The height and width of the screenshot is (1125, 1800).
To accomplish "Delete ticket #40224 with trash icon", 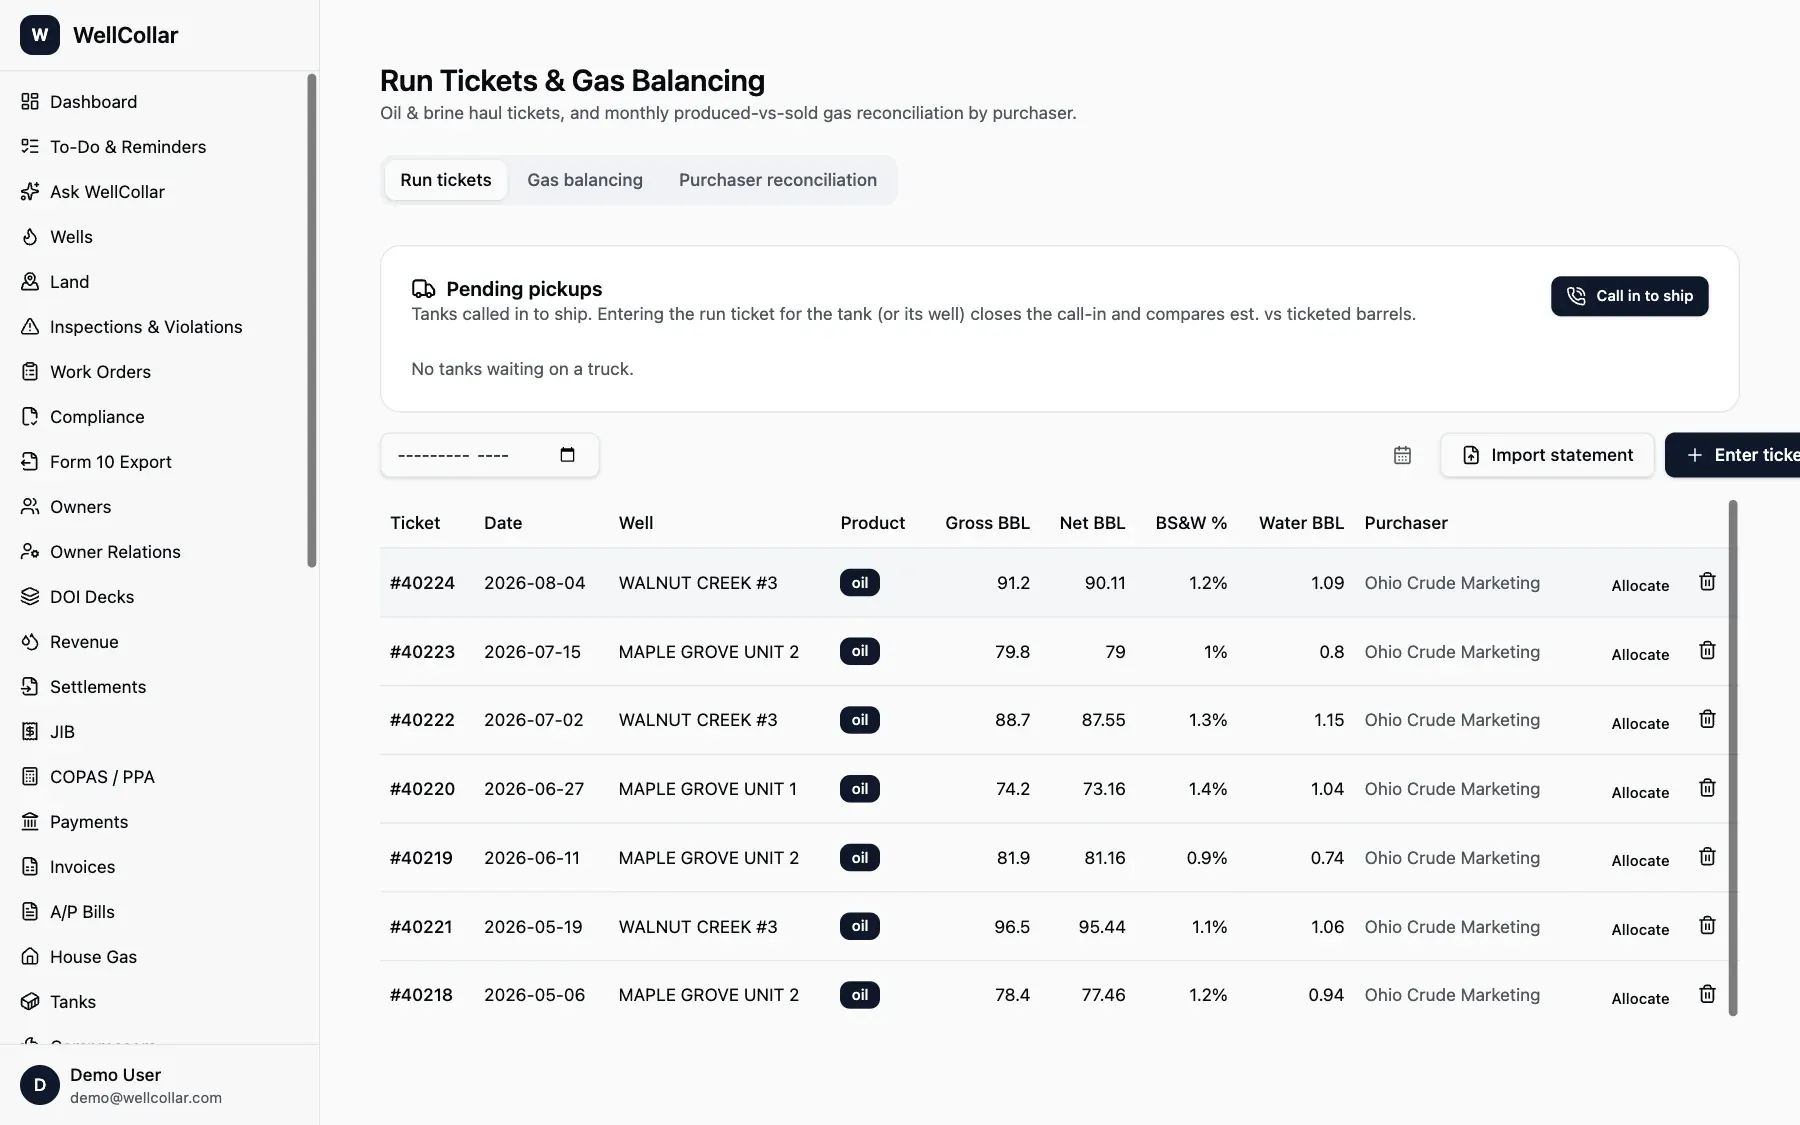I will (1707, 582).
